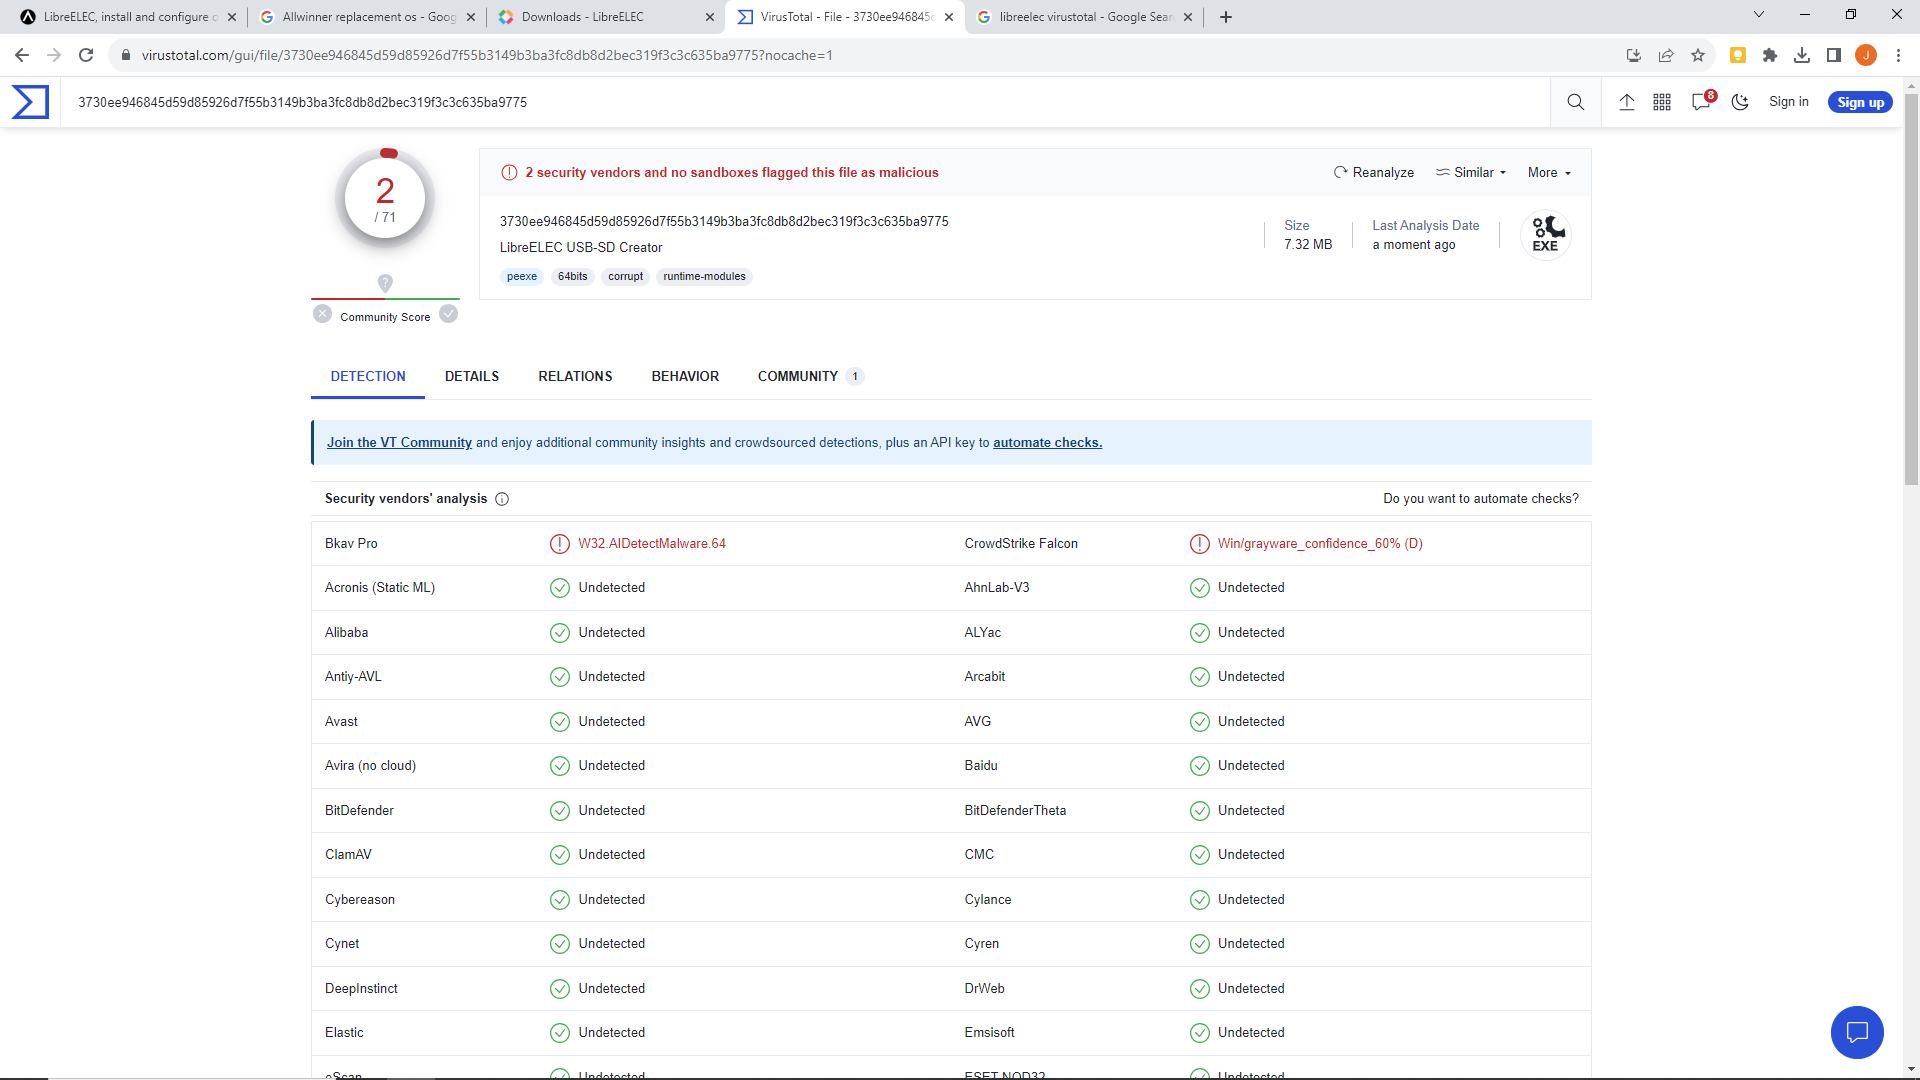Click the W32.AIDetectMalware.64 detection text
This screenshot has height=1080, width=1920.
click(652, 544)
